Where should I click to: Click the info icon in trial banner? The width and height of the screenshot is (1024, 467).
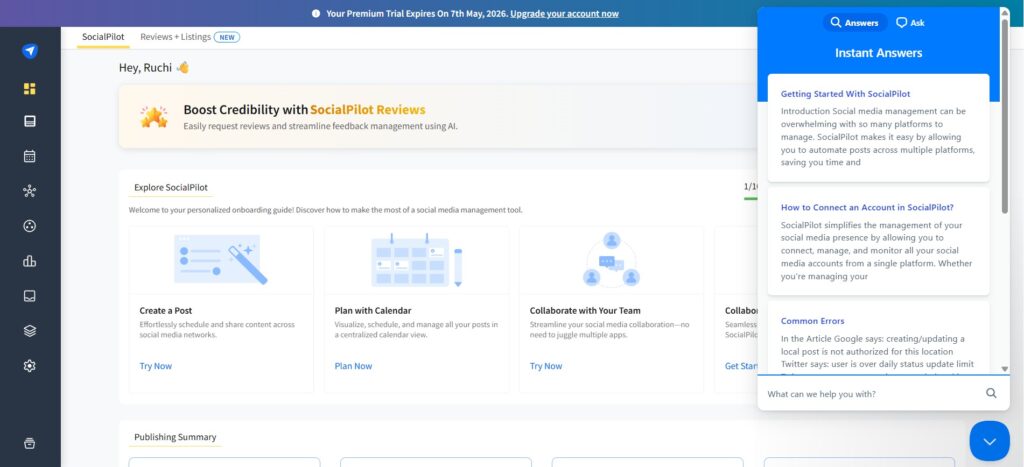(x=316, y=14)
